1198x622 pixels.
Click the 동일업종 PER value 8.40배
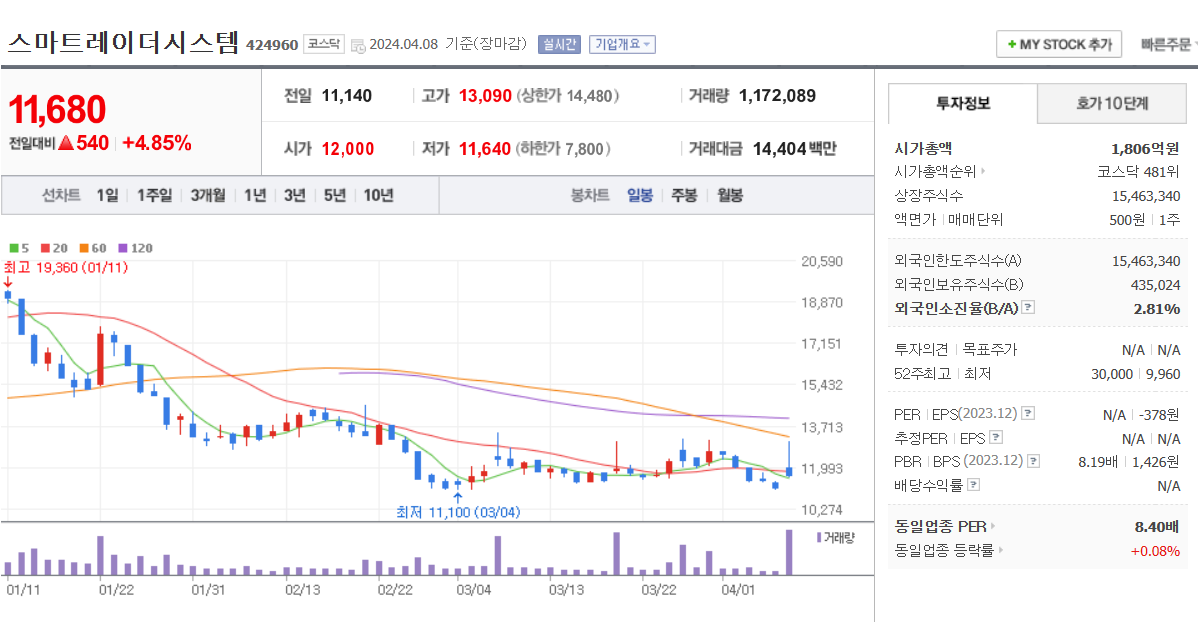coord(1157,526)
